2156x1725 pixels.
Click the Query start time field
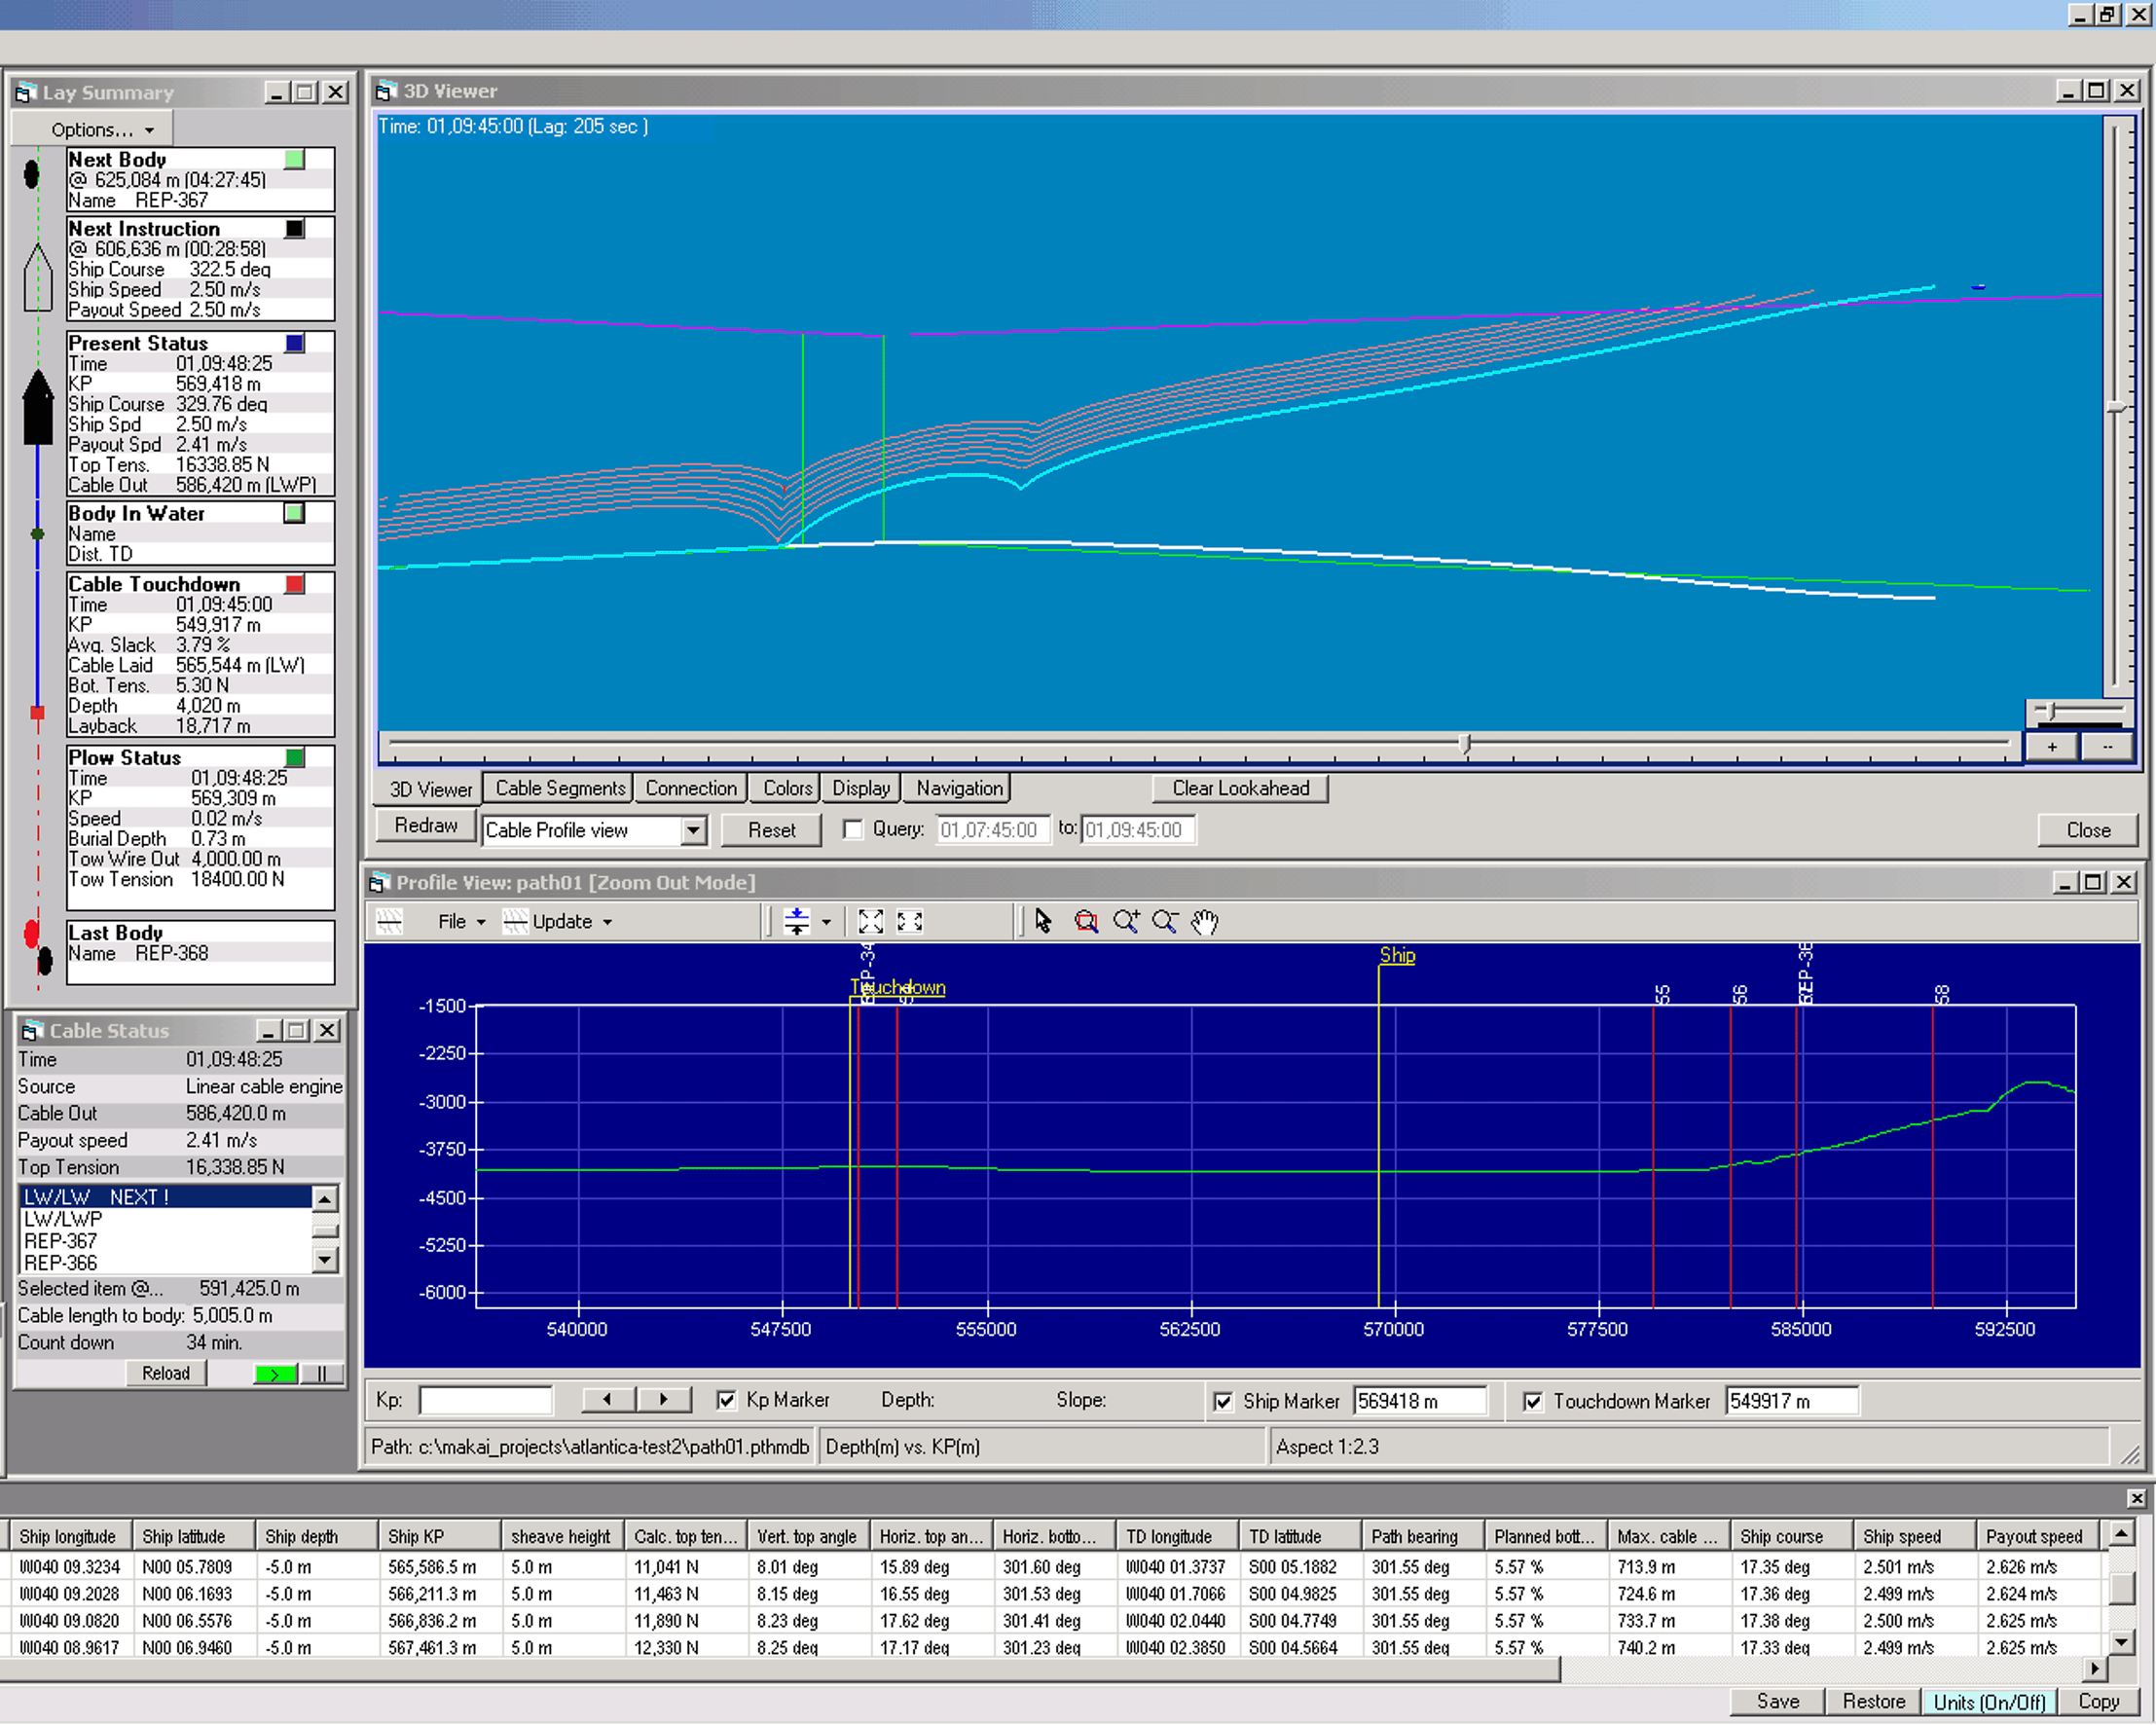[992, 830]
